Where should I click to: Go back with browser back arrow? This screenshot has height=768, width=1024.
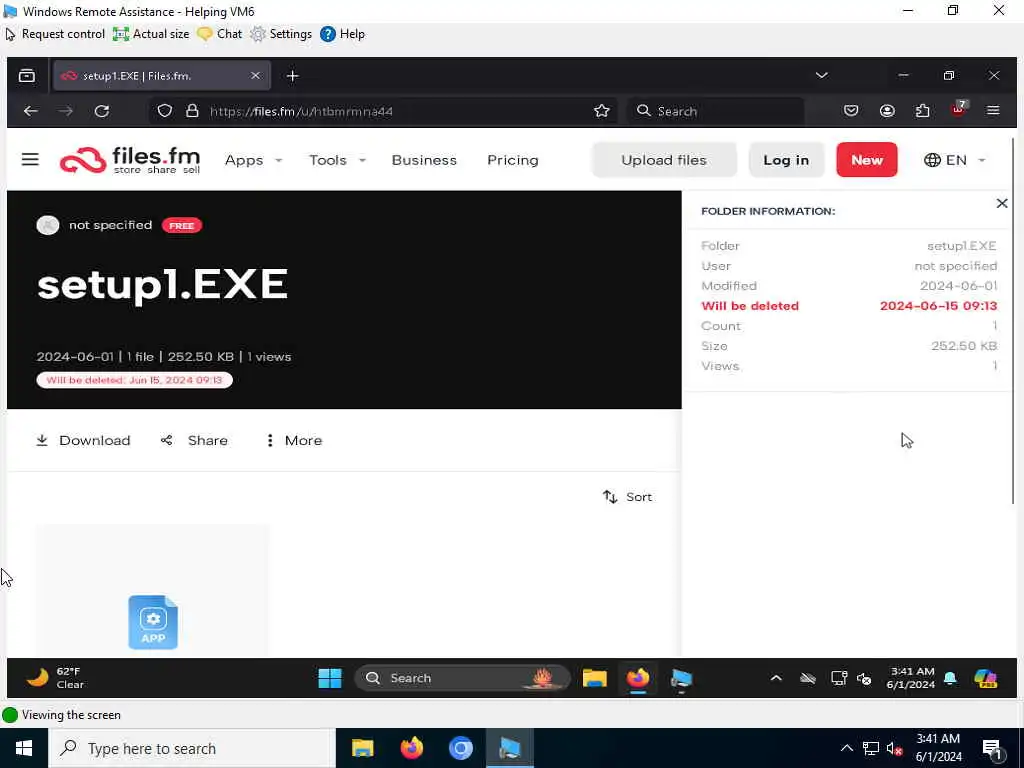(x=31, y=111)
